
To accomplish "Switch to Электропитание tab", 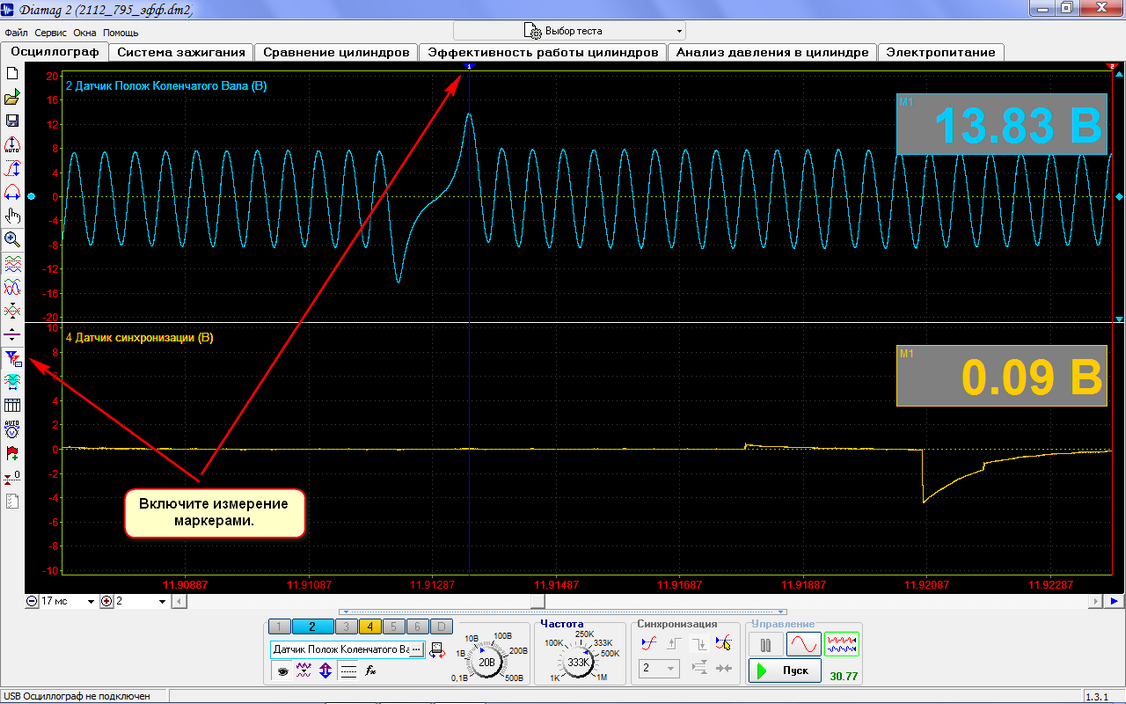I will pos(941,52).
